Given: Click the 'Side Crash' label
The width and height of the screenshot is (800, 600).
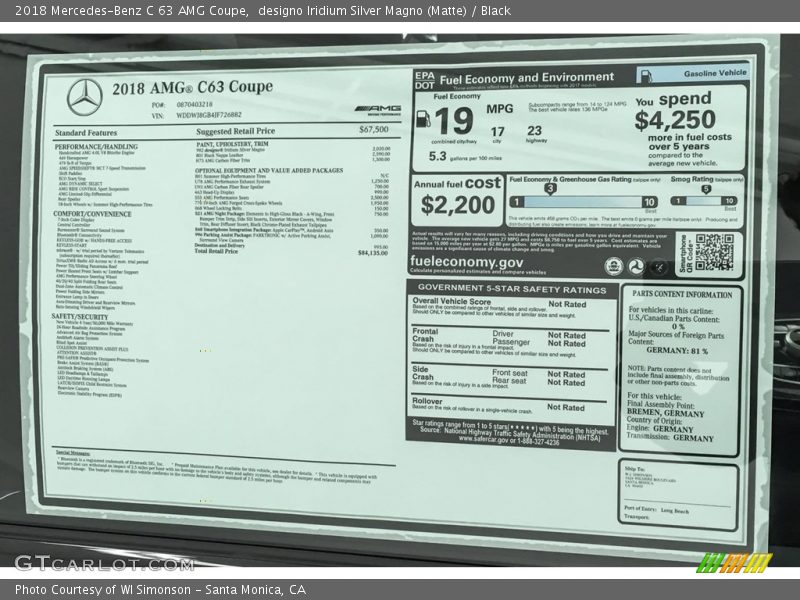Looking at the screenshot, I should tap(423, 373).
